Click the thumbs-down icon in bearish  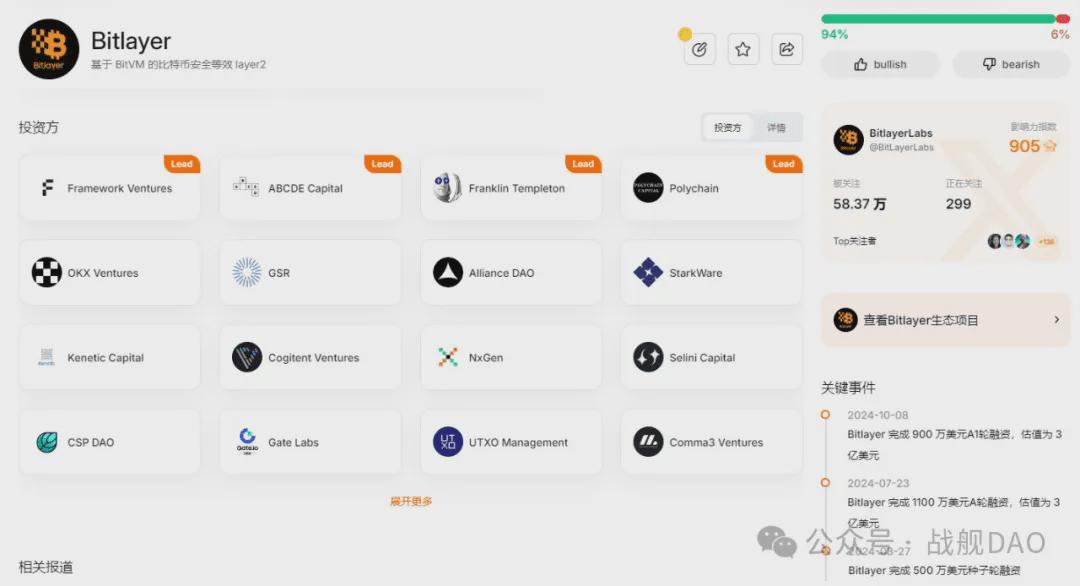pyautogui.click(x=989, y=64)
